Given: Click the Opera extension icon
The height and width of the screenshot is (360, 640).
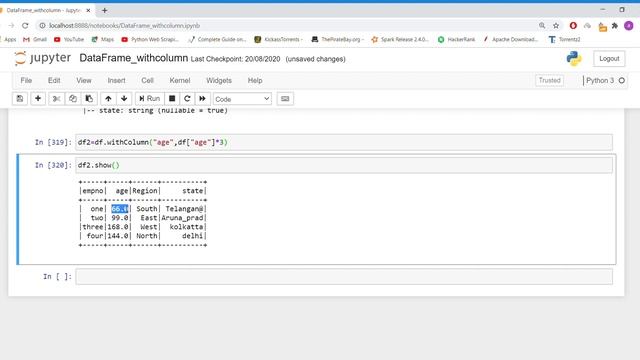Looking at the screenshot, I should 573,26.
